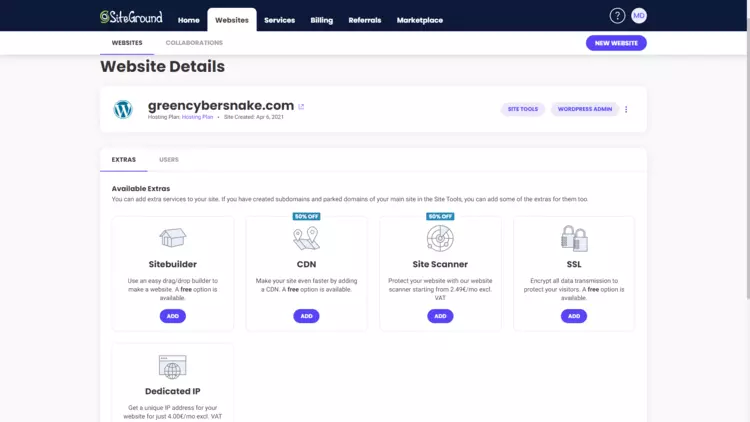The image size is (750, 422).
Task: Click the Site Scanner card title
Action: pyautogui.click(x=440, y=264)
